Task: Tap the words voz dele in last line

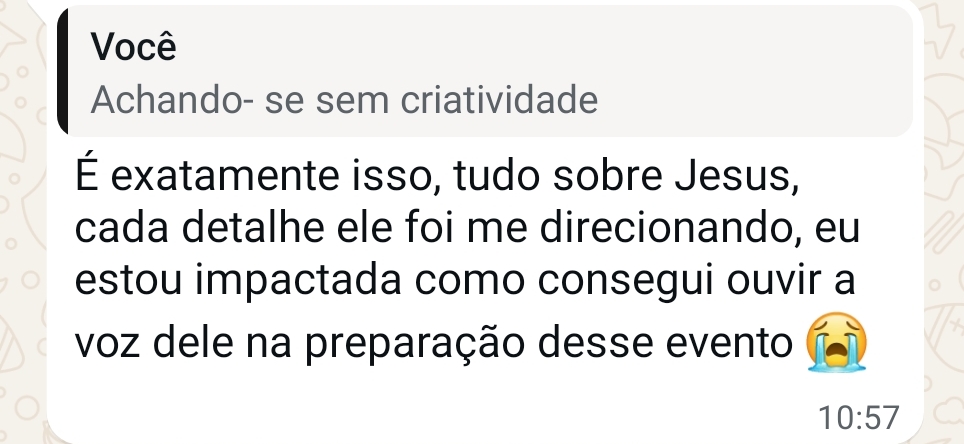Action: click(x=154, y=343)
